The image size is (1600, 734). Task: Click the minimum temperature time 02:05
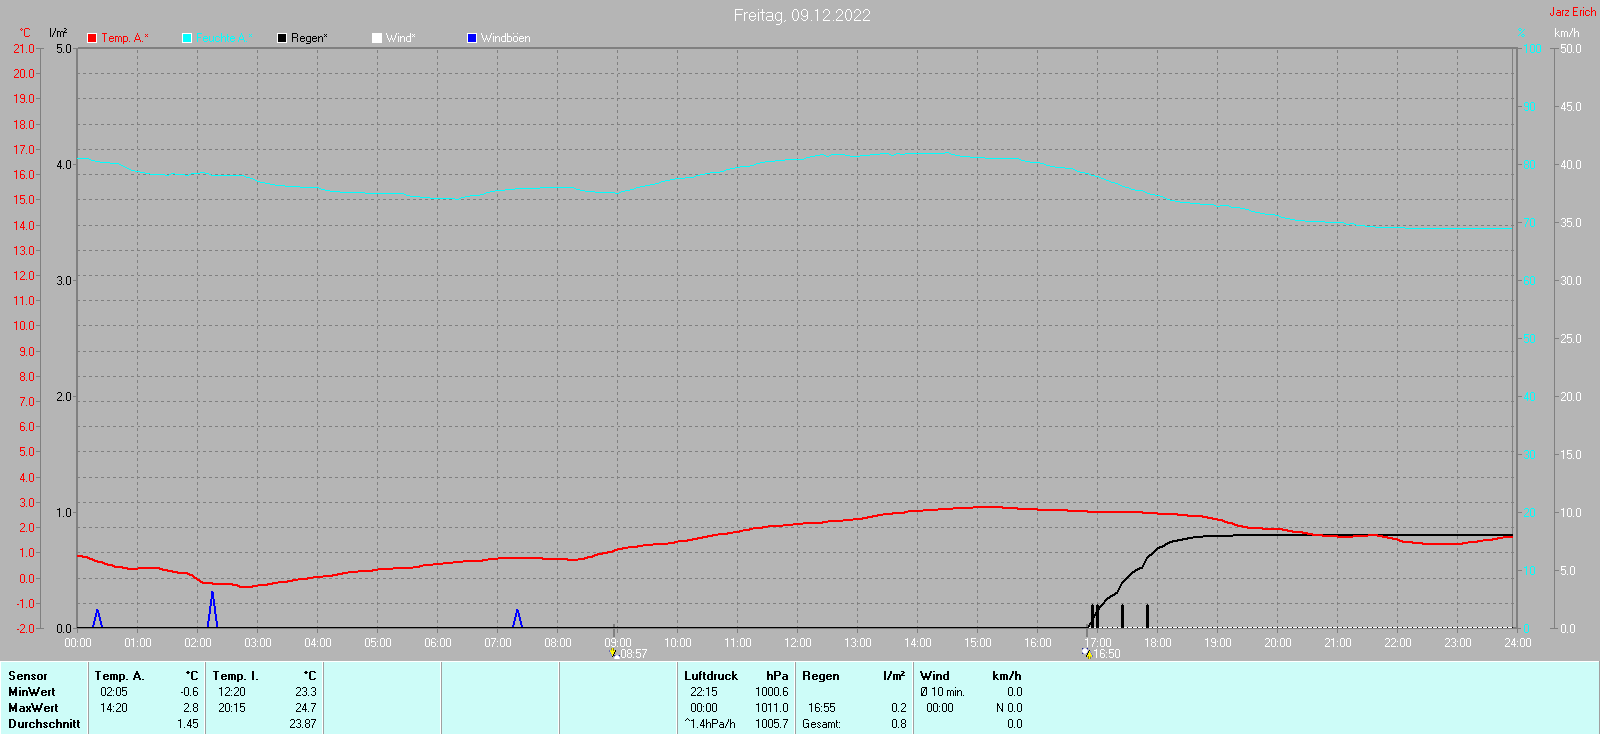tap(114, 692)
